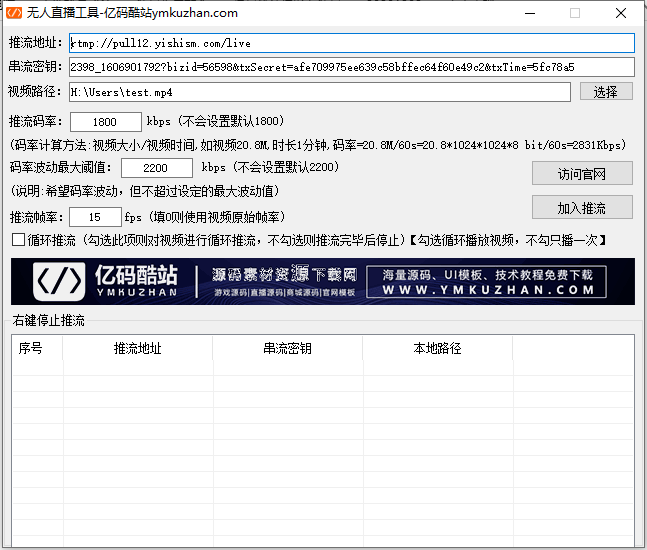The image size is (647, 550).
Task: Click the 推流地址 label text
Action: 35,42
